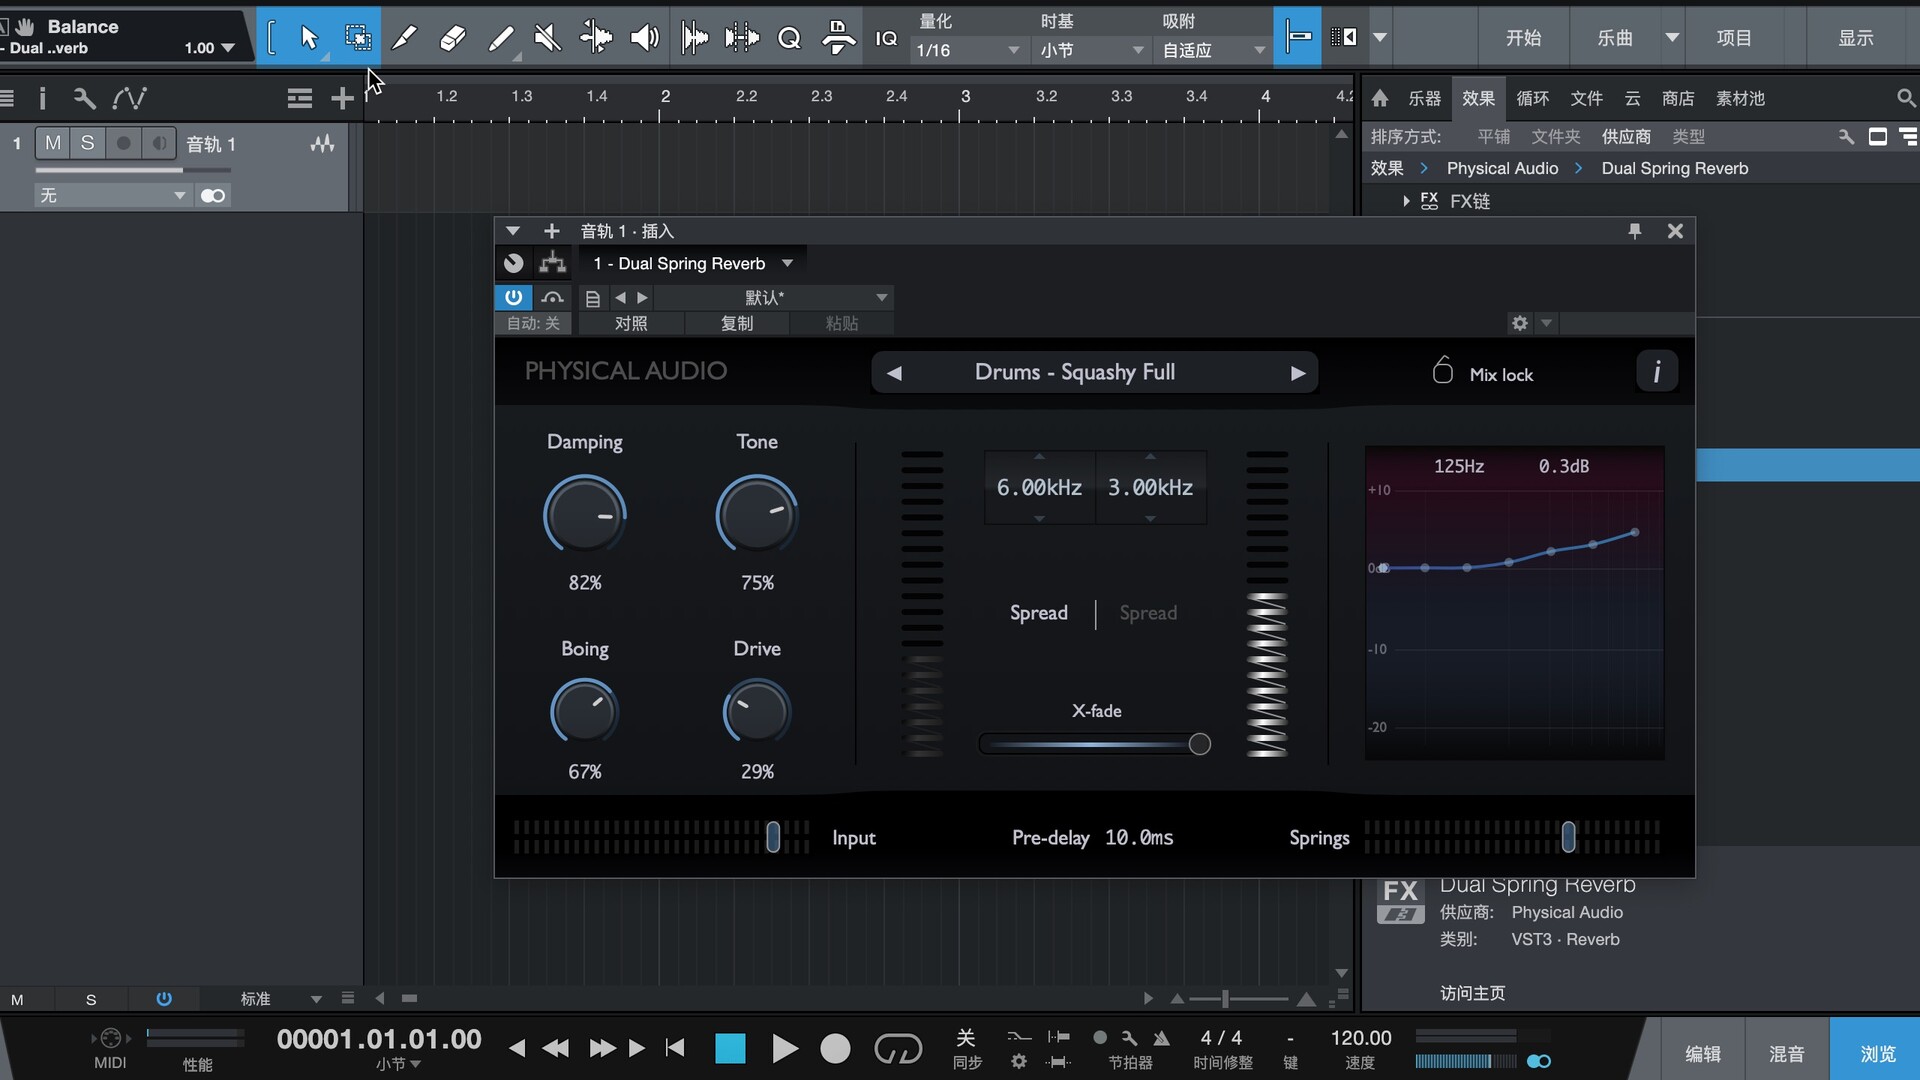Show automation curve icon in track header
Screen dimensions: 1920x1080
click(x=129, y=98)
